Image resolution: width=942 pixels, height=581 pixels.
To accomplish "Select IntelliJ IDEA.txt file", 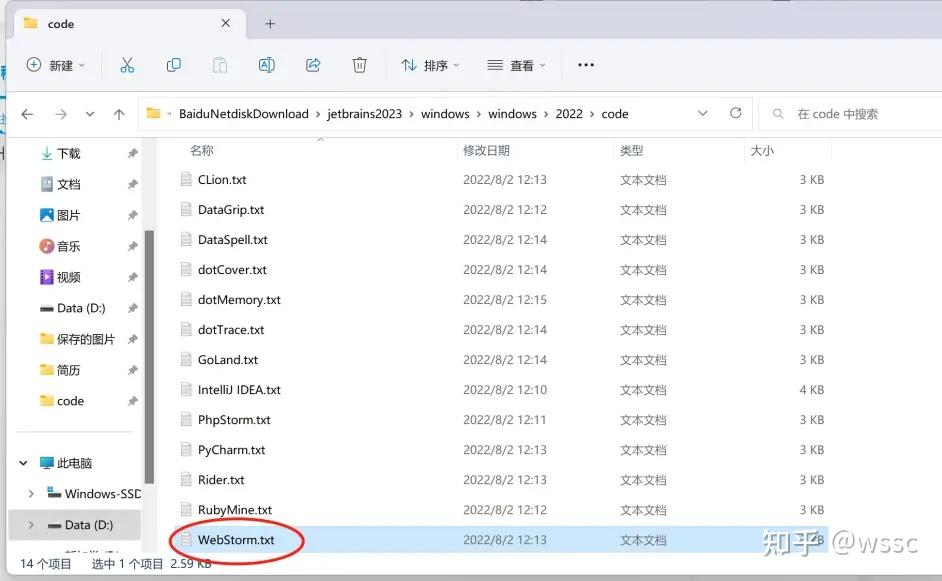I will pos(239,389).
